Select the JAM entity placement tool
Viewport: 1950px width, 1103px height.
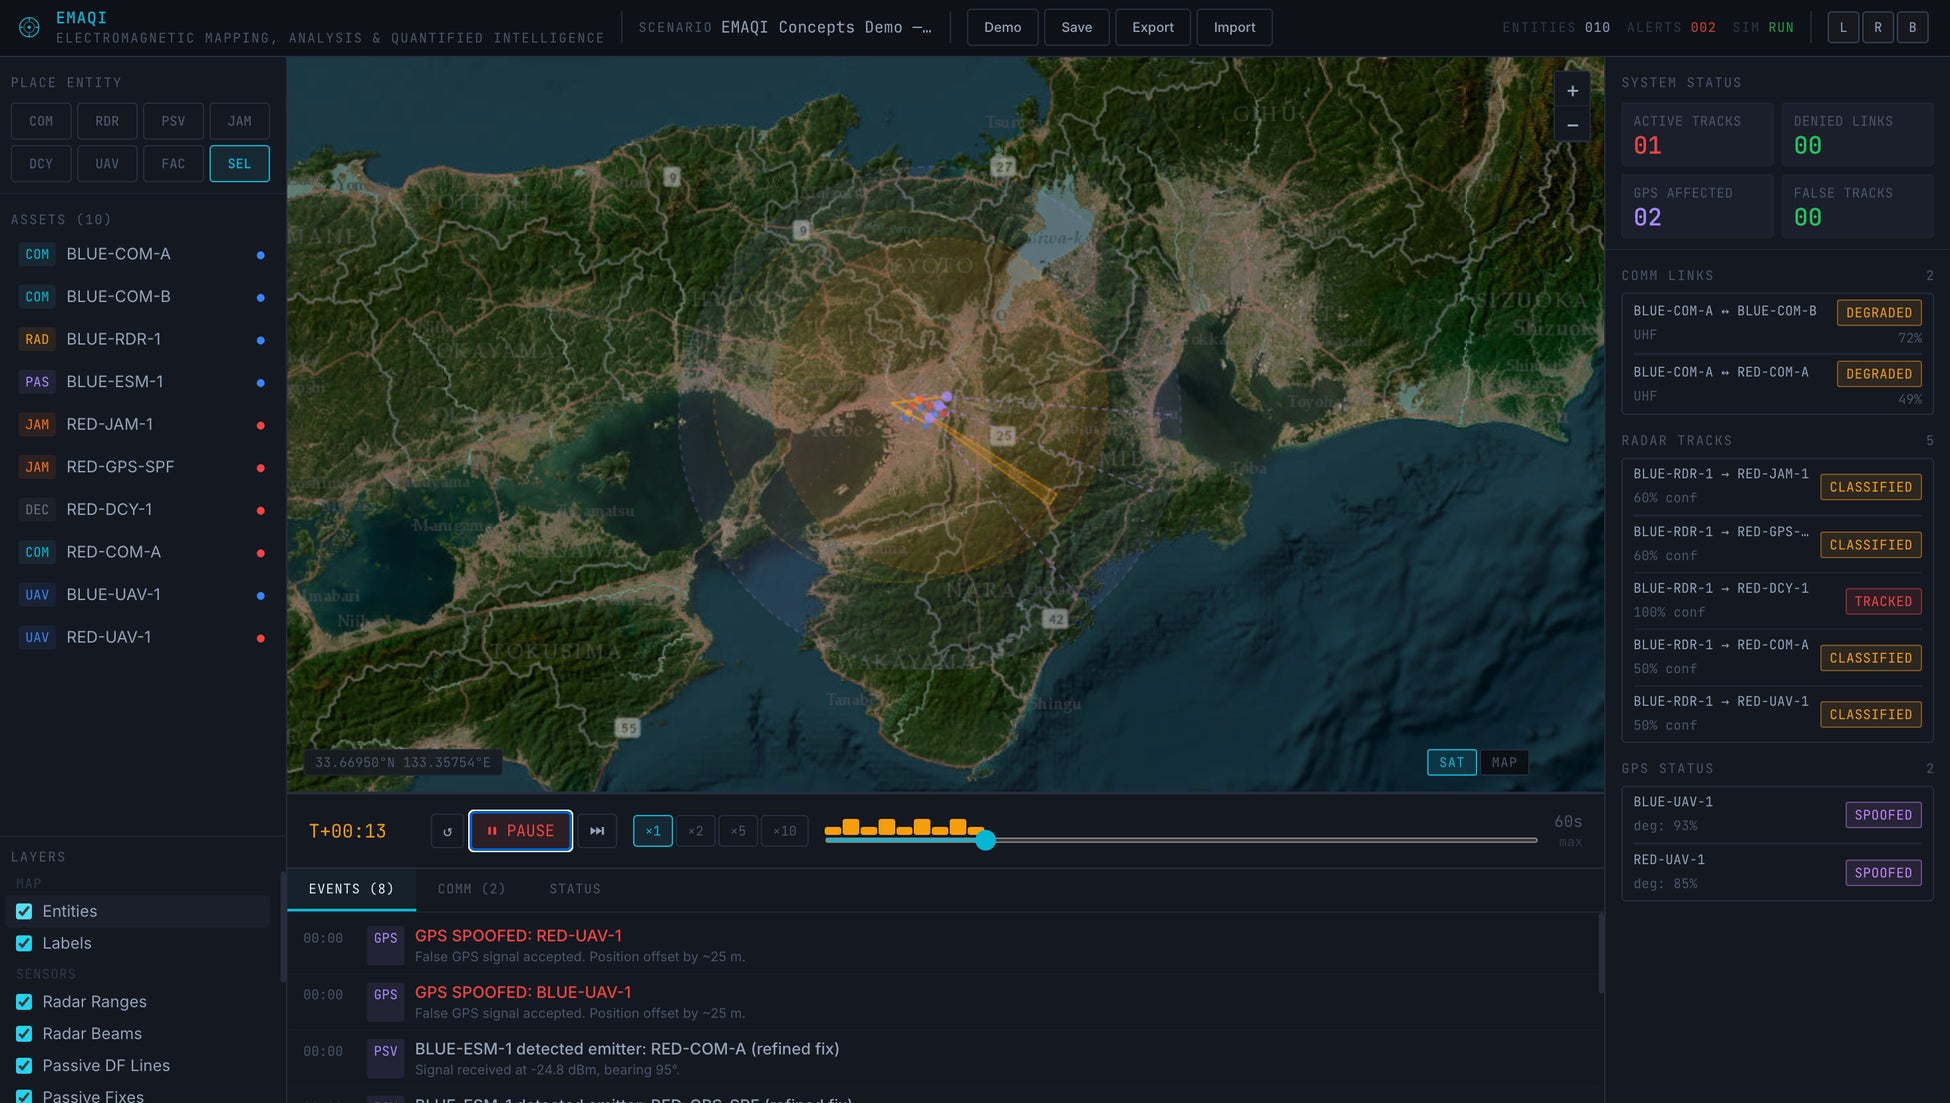(x=239, y=121)
